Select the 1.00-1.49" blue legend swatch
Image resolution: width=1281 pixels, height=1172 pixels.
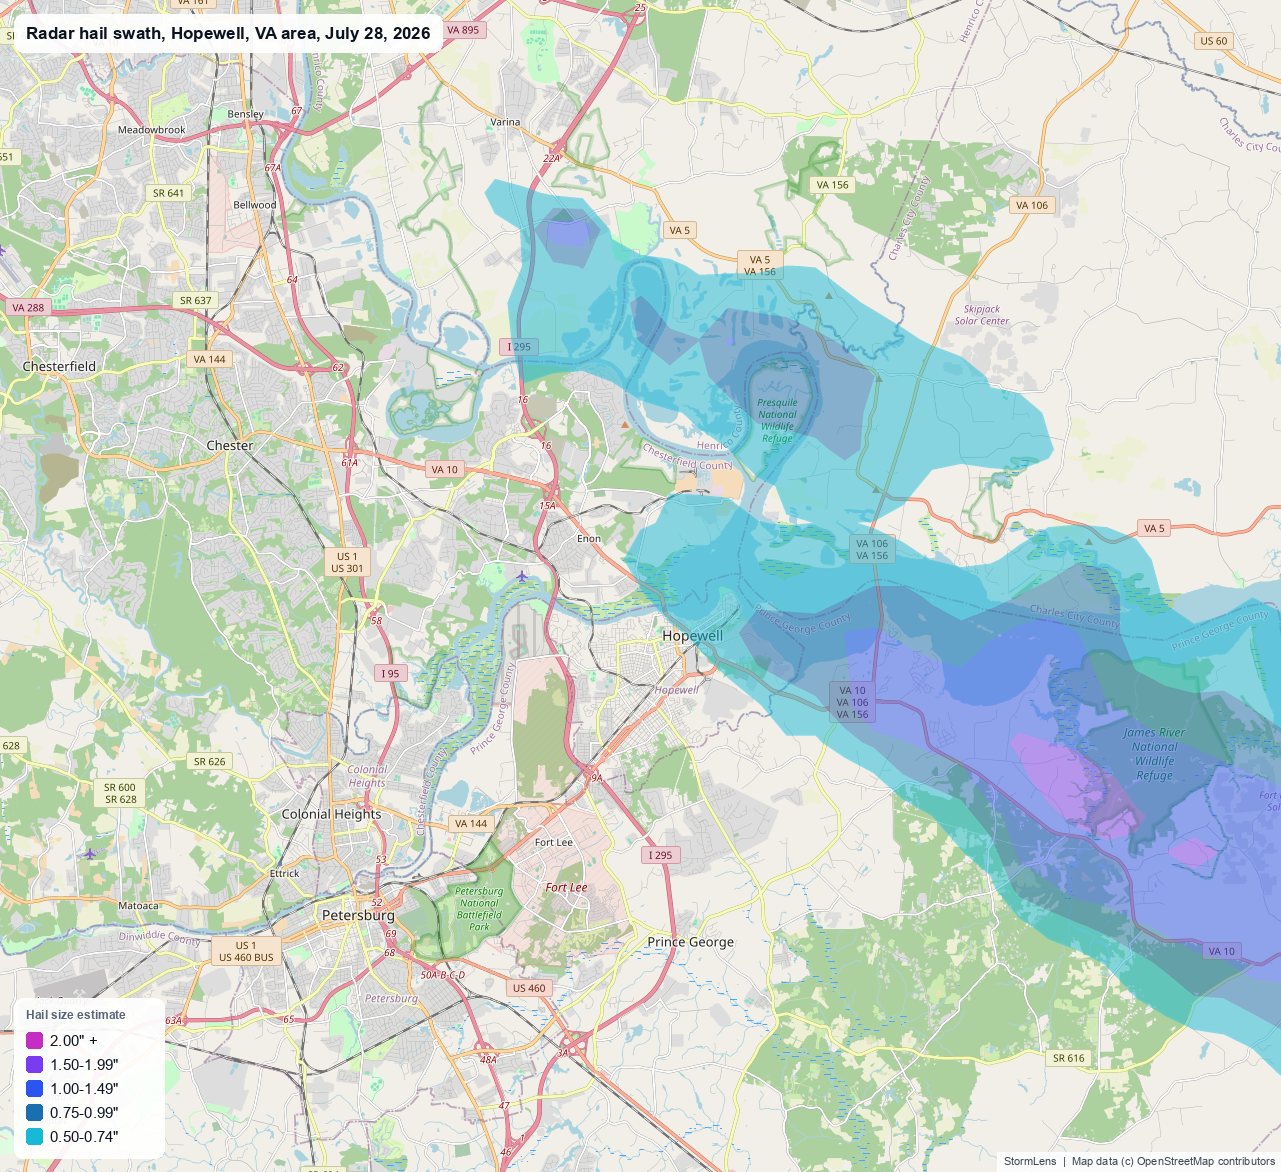(34, 1088)
